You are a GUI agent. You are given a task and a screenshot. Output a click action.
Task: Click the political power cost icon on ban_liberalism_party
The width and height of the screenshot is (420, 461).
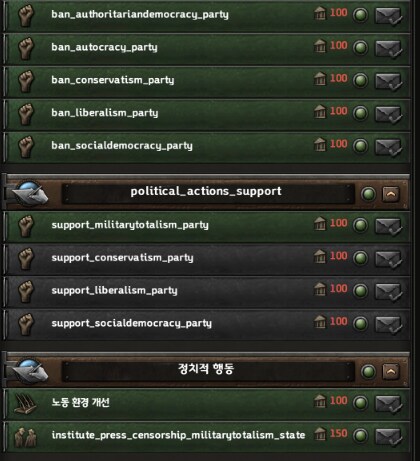(x=320, y=111)
